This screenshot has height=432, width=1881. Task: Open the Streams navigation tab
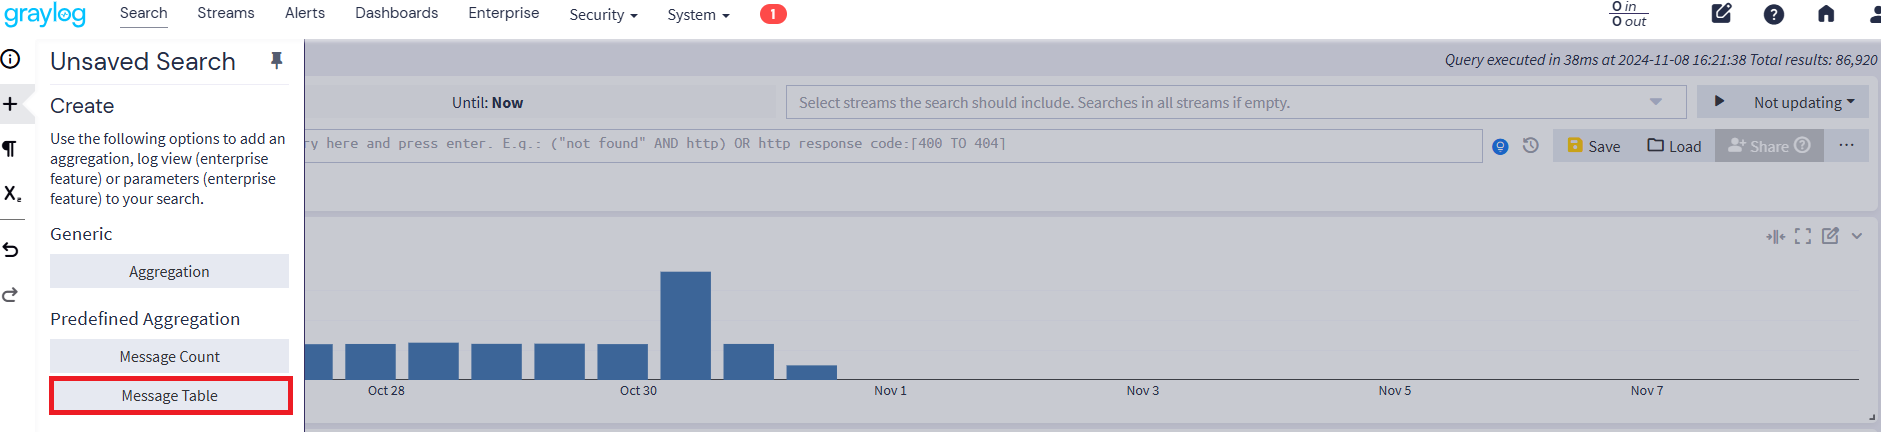tap(225, 13)
